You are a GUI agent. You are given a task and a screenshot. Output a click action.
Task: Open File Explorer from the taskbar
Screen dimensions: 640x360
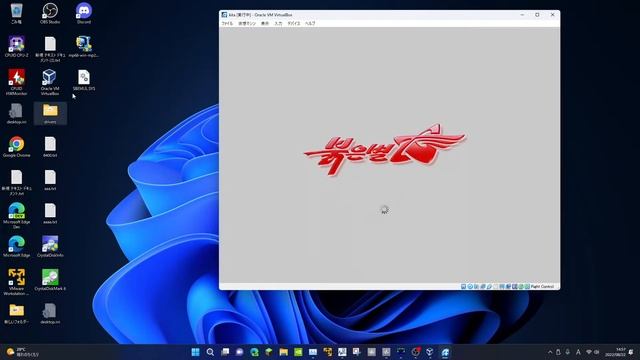click(284, 352)
